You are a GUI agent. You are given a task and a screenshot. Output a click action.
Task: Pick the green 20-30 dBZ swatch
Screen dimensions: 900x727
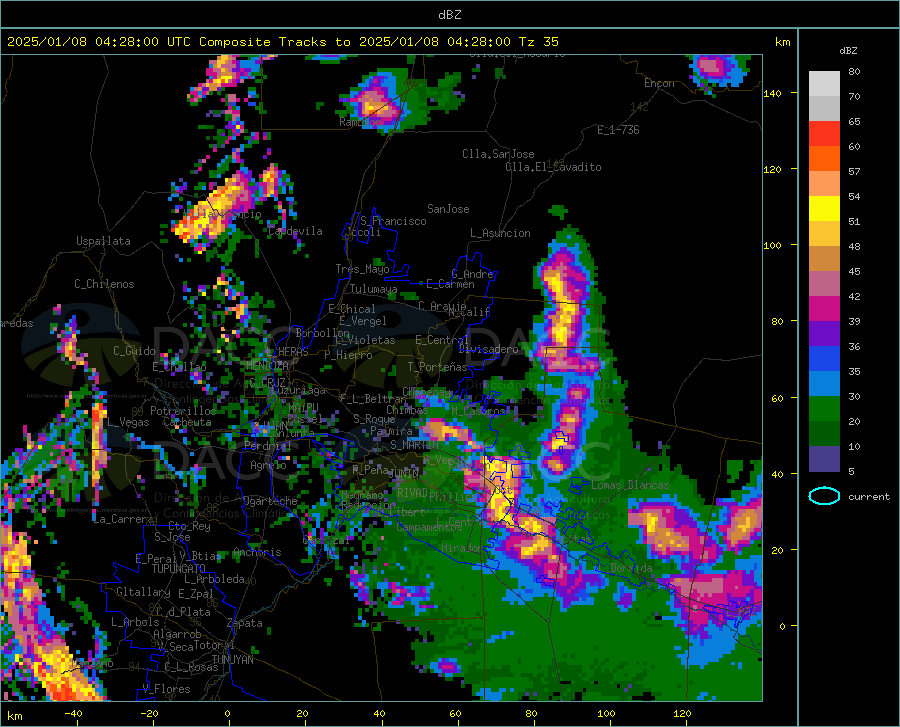(824, 409)
